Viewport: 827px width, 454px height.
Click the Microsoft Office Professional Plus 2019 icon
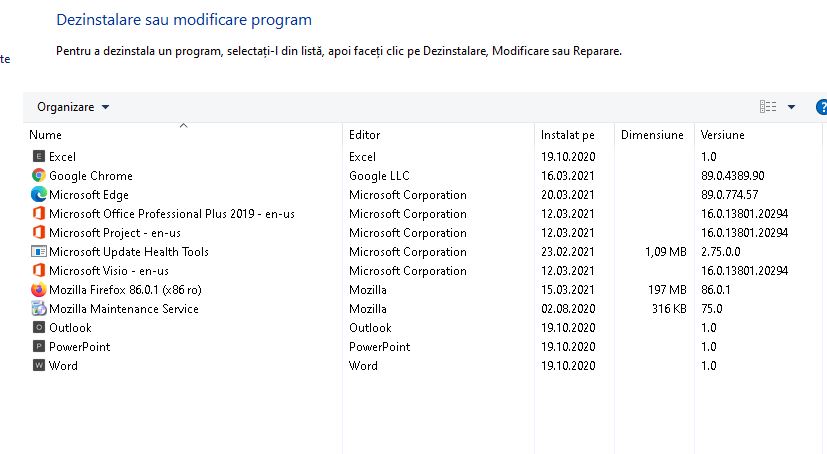(39, 214)
